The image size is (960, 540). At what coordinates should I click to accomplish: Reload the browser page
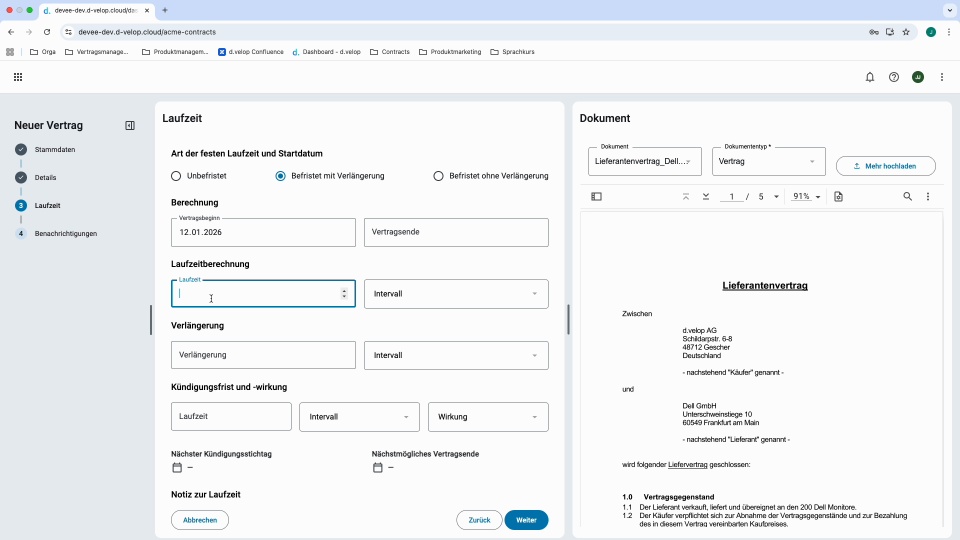click(47, 32)
